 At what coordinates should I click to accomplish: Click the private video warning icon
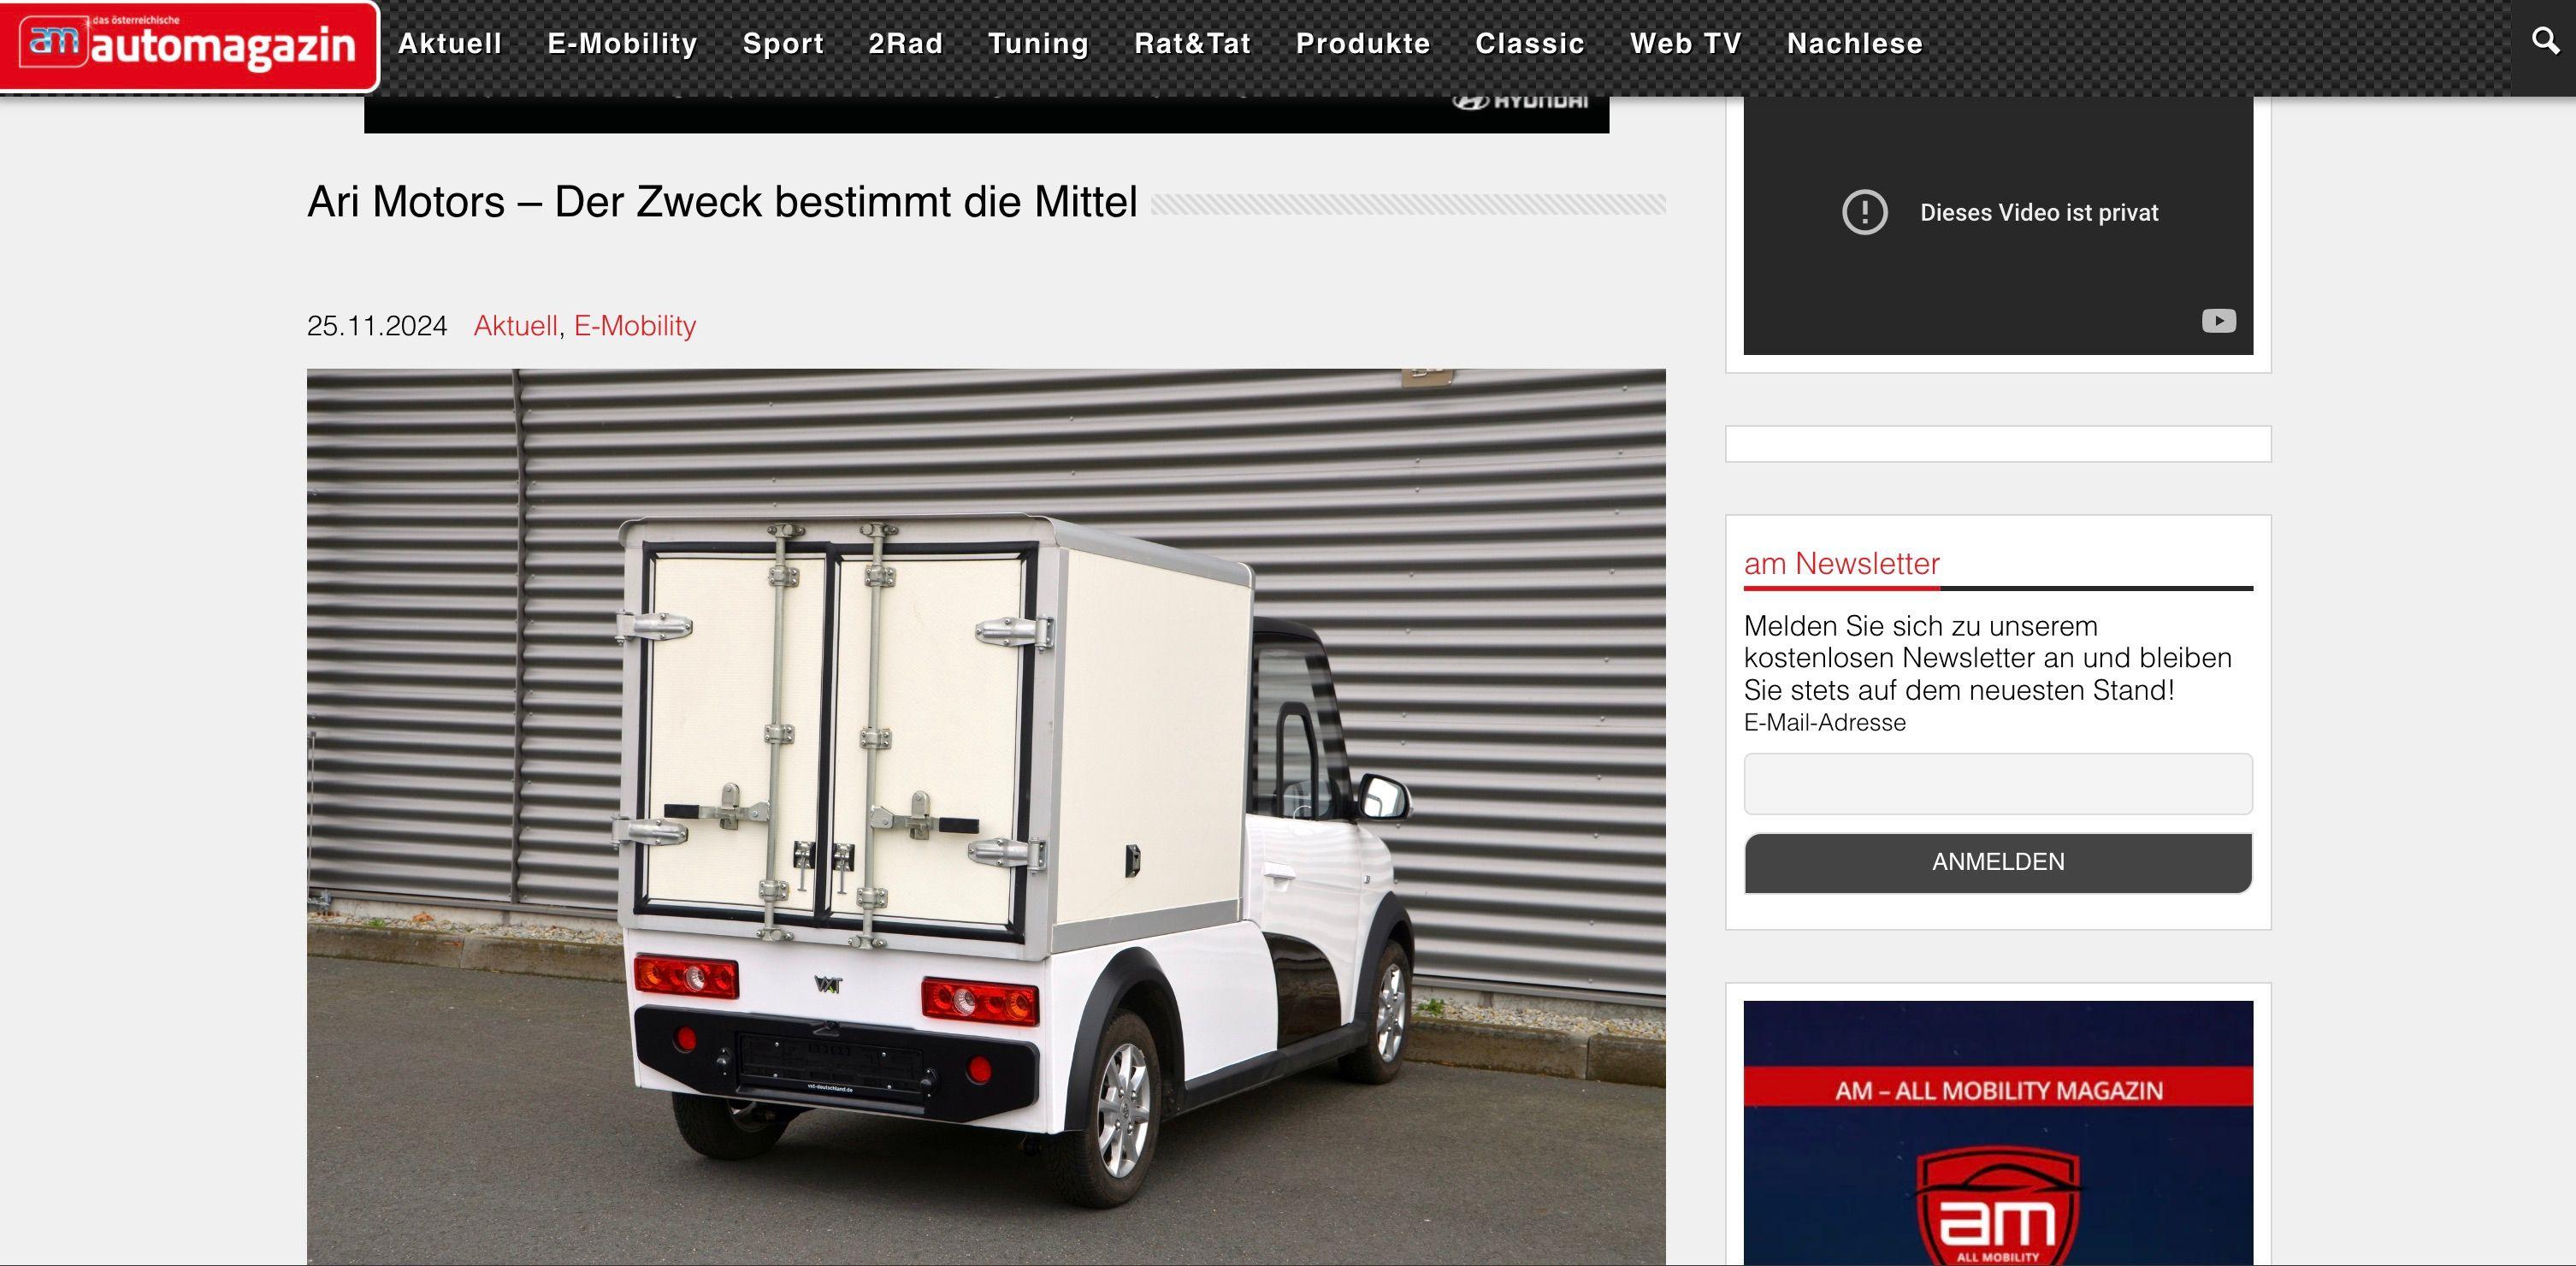click(x=1864, y=212)
